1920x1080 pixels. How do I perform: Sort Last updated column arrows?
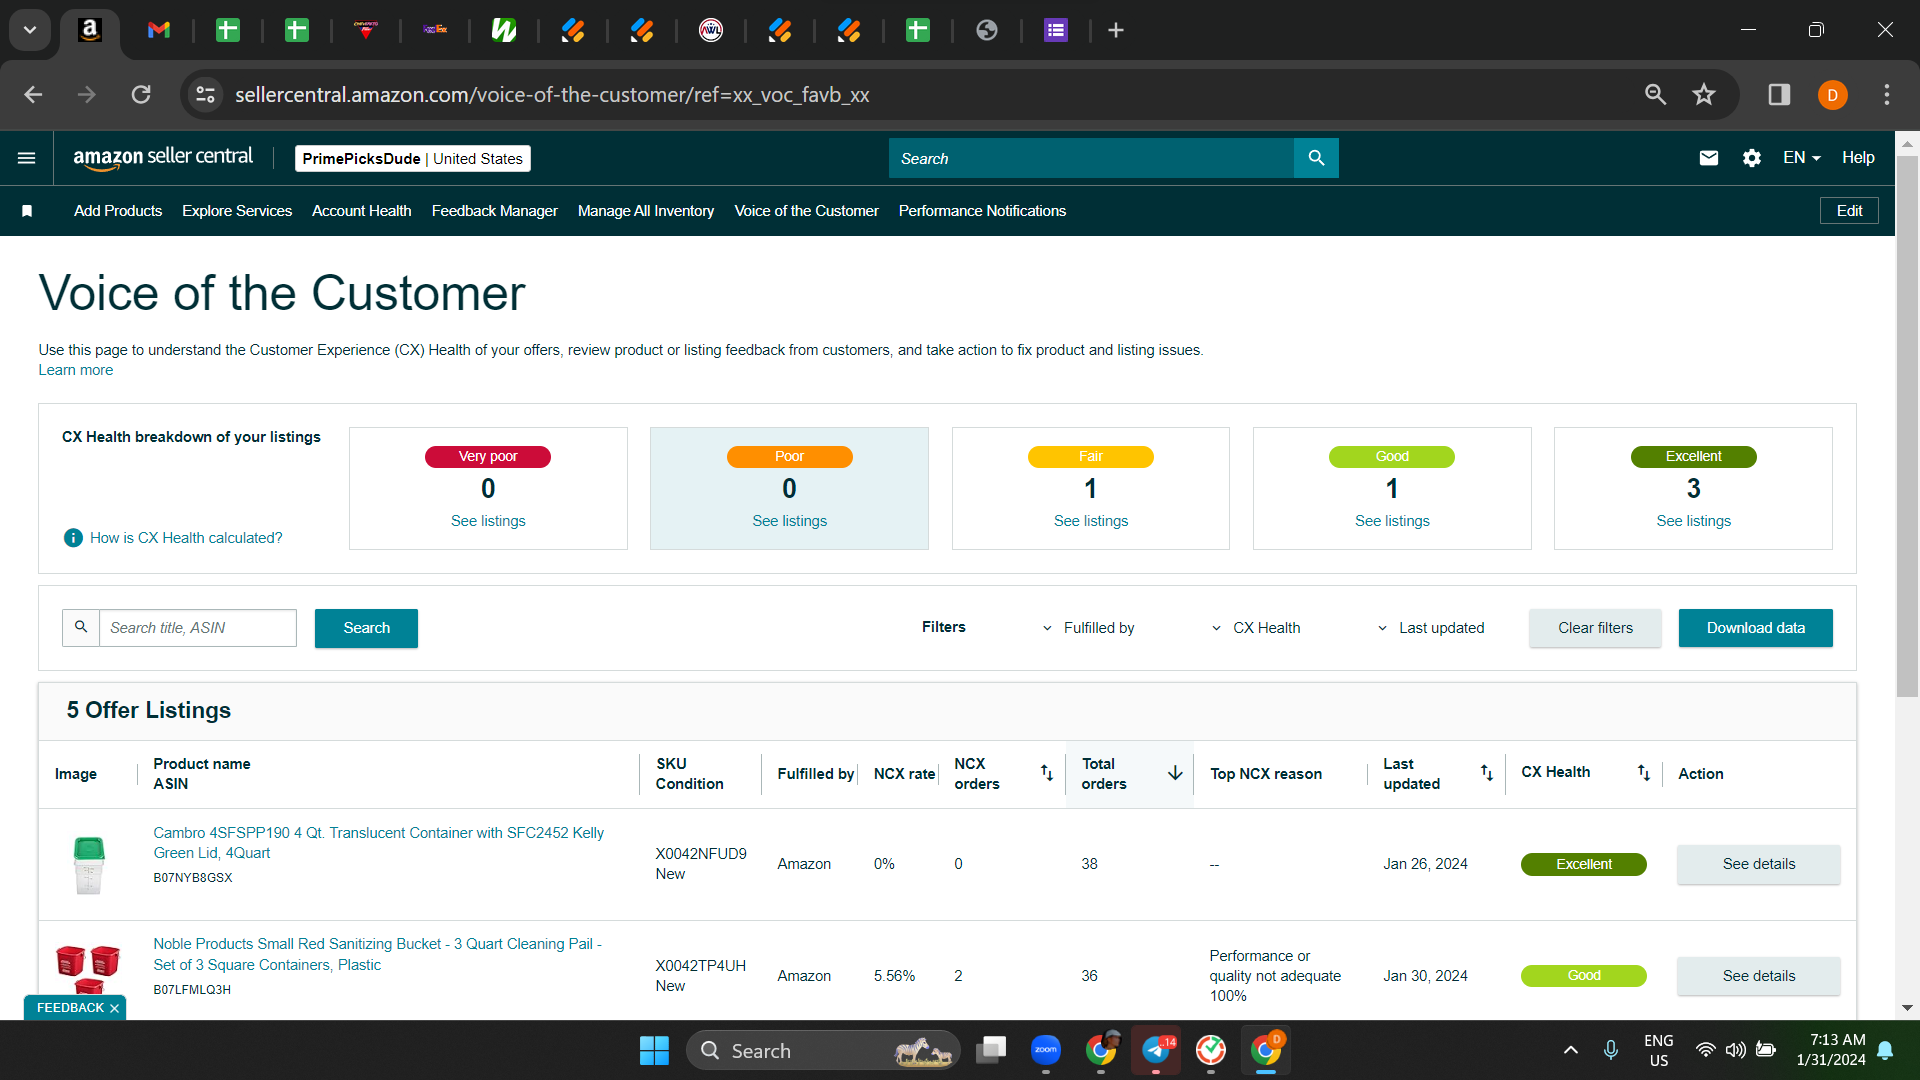tap(1487, 773)
